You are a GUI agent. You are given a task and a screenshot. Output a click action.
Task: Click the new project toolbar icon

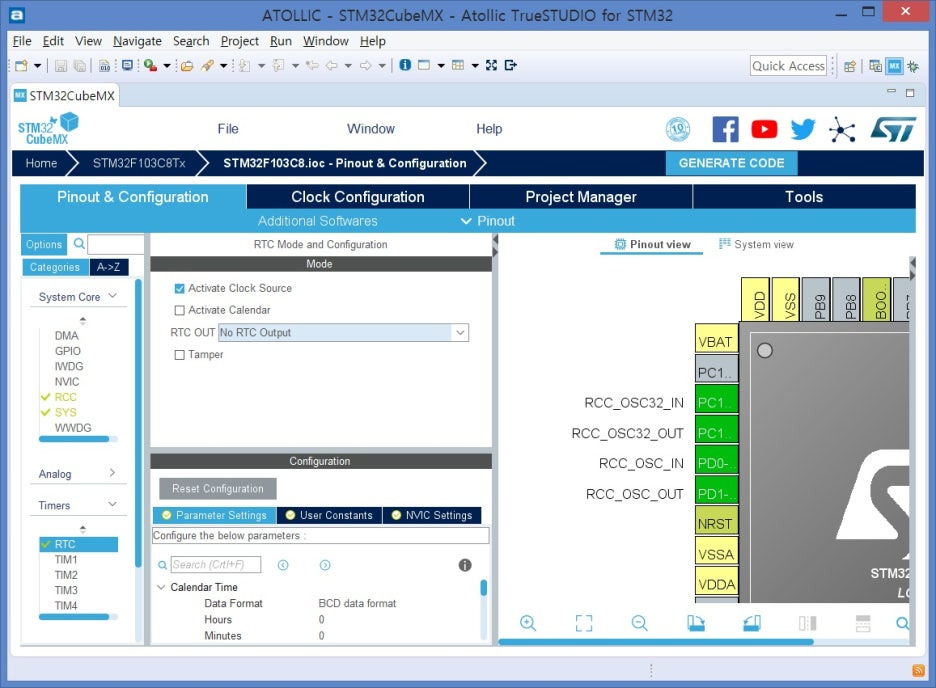coord(21,65)
